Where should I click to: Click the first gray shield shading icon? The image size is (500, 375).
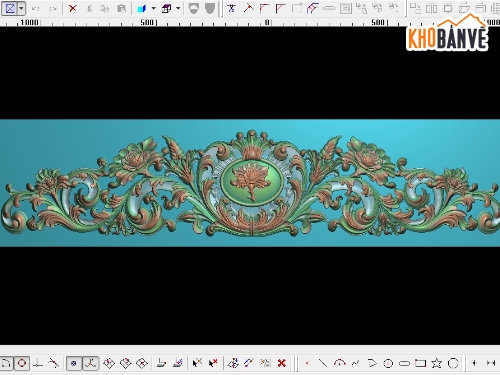point(194,8)
